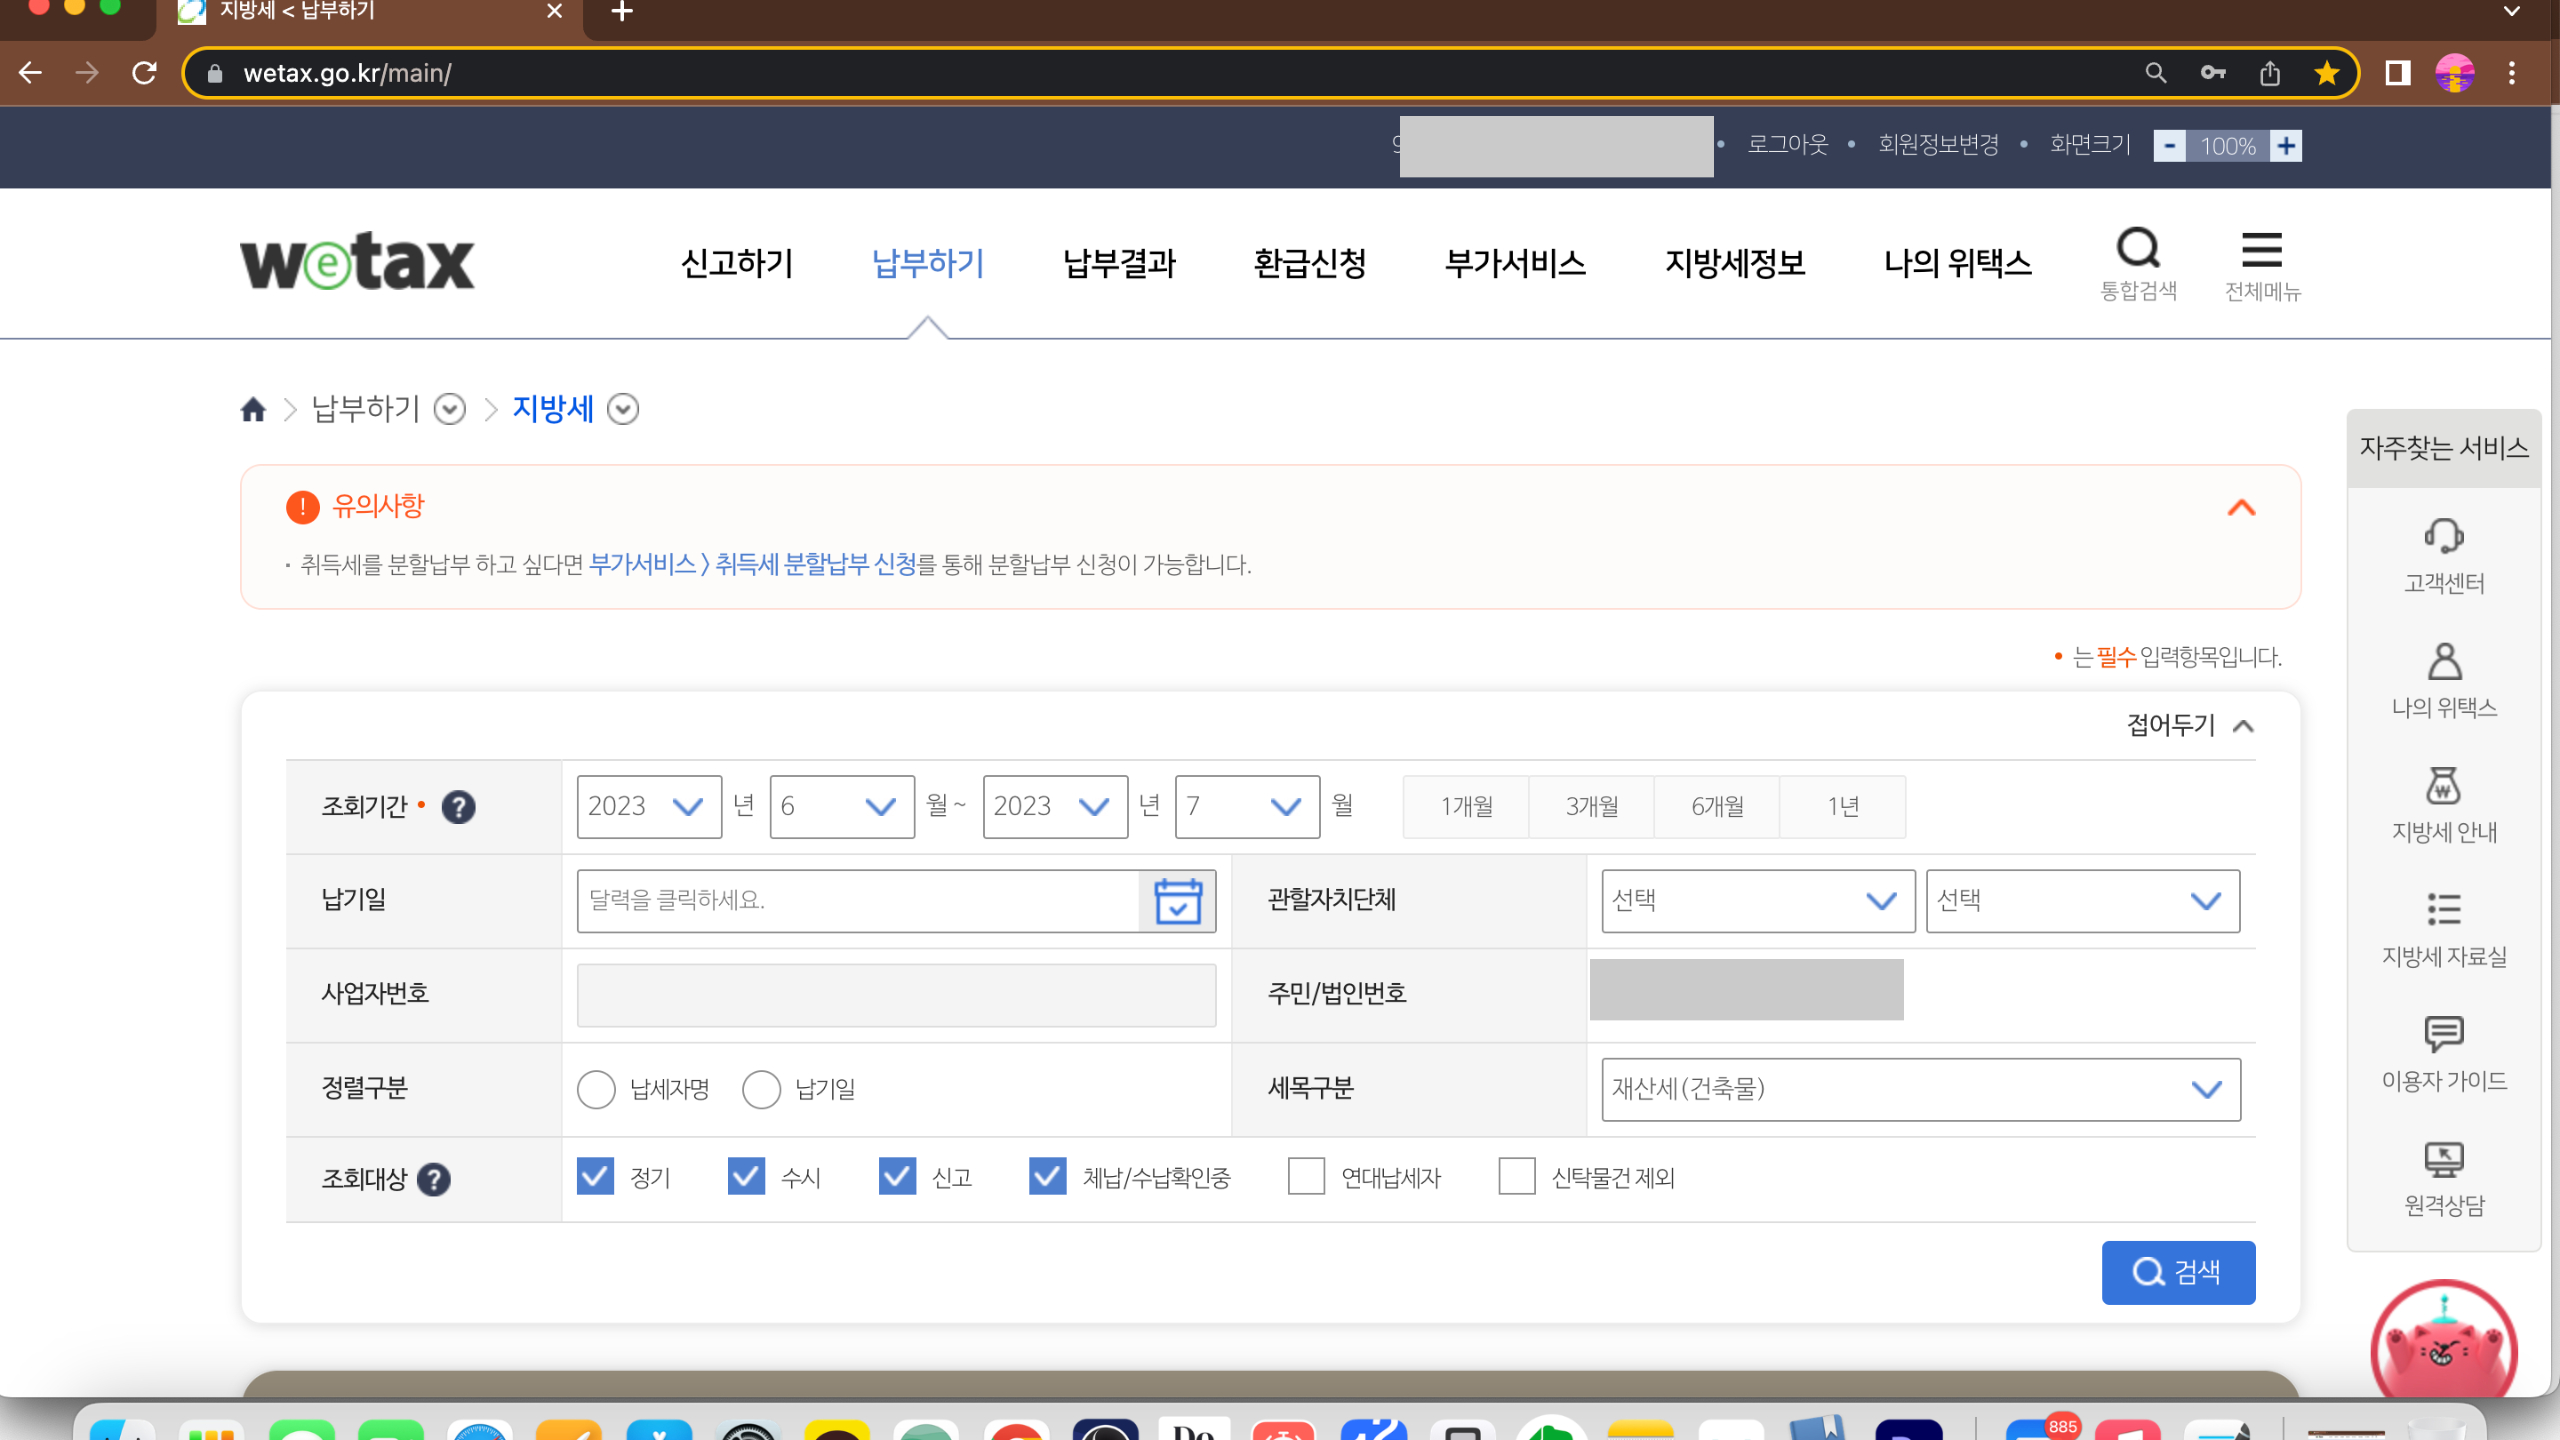Open the 원격상담 monitor icon
The height and width of the screenshot is (1440, 2560).
[2443, 1159]
